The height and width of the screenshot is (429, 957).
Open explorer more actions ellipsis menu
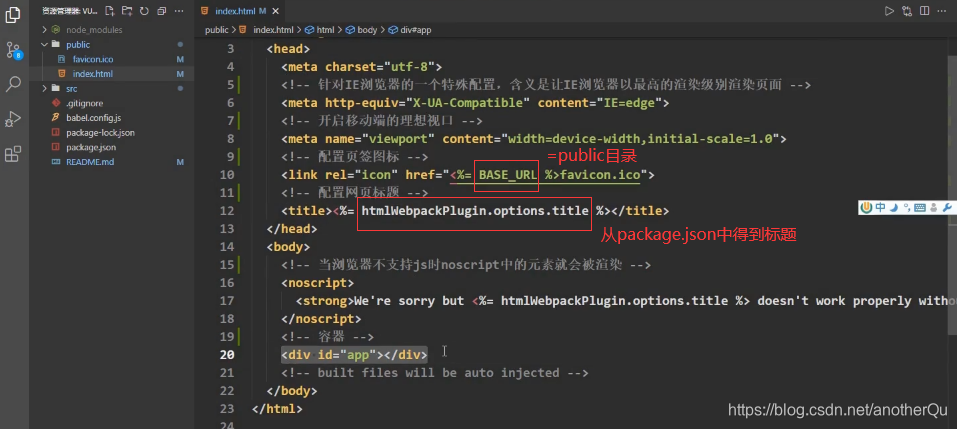pos(179,11)
